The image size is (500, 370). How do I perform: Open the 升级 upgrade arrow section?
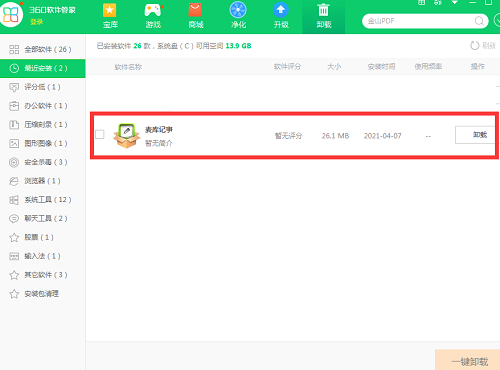pyautogui.click(x=281, y=16)
